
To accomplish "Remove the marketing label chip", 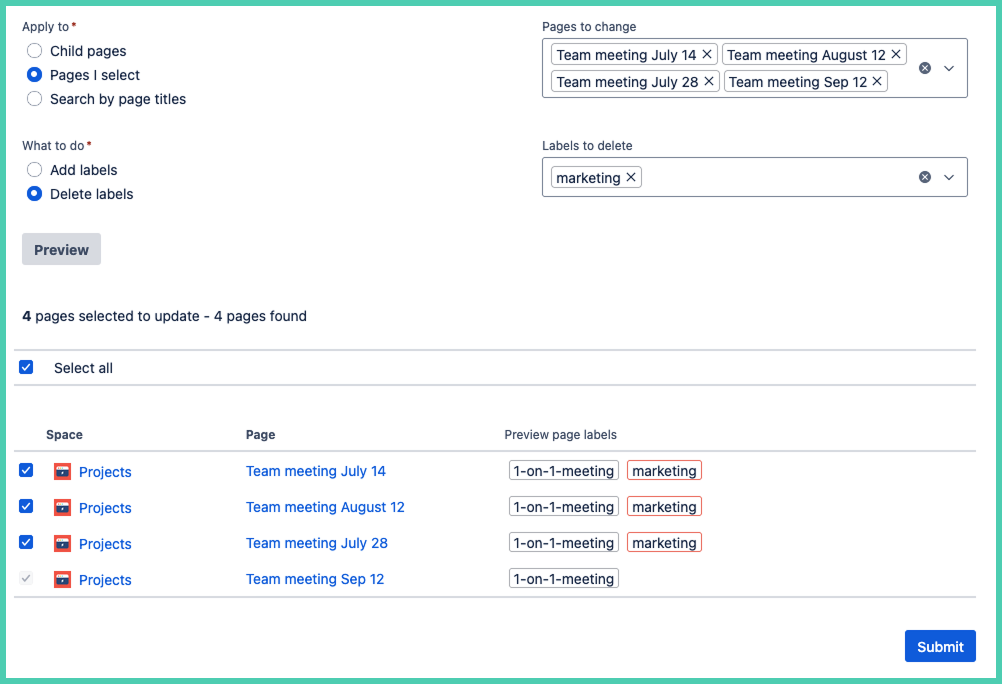I will point(631,178).
